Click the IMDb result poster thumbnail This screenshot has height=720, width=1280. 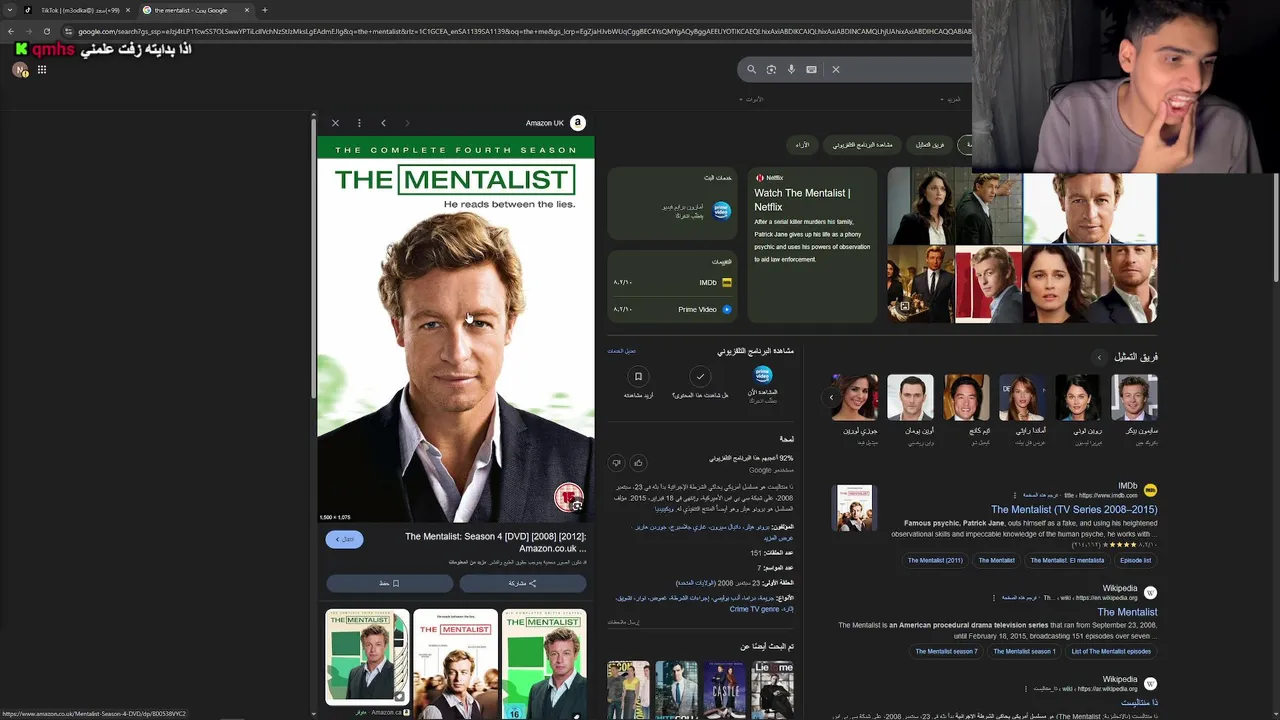[854, 508]
